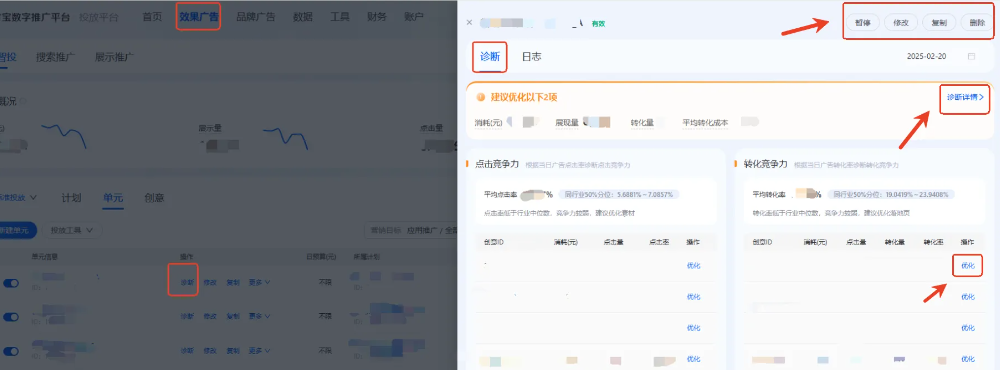Select the 诊断 tab in the side panel
The height and width of the screenshot is (370, 1000).
(490, 57)
